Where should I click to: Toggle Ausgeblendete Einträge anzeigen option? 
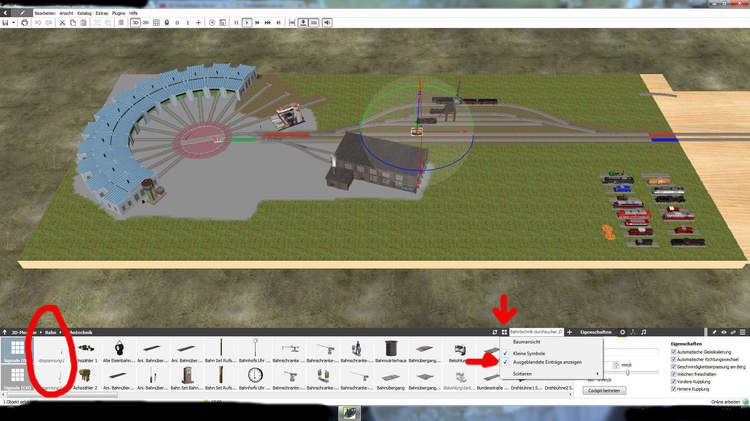coord(551,362)
